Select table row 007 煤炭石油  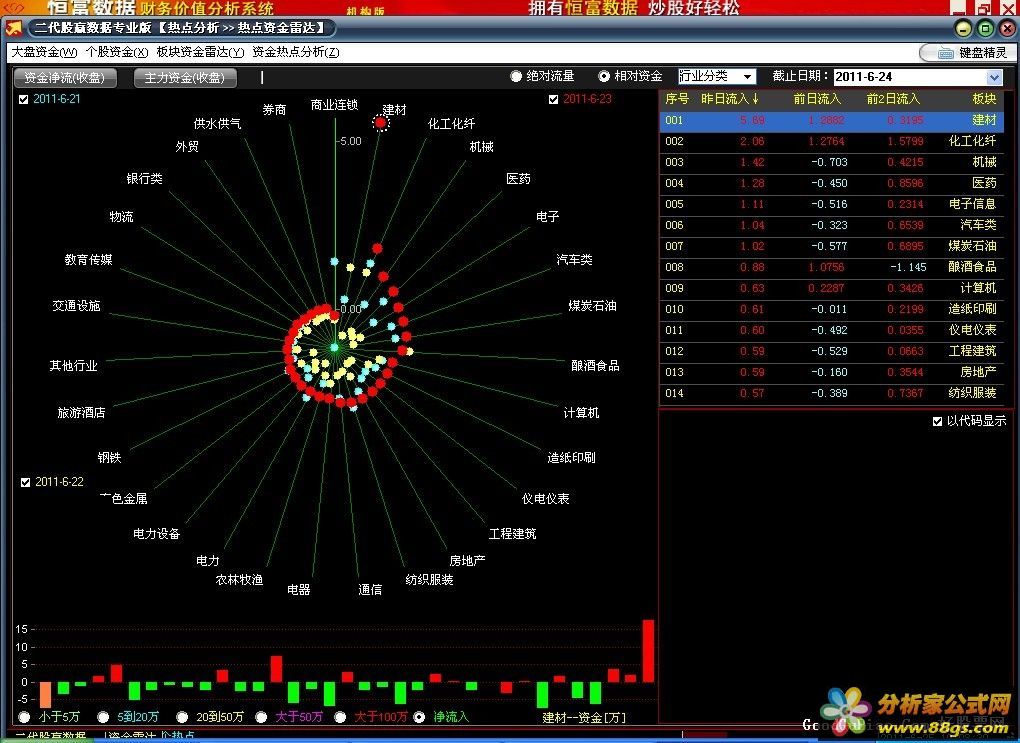[x=832, y=246]
